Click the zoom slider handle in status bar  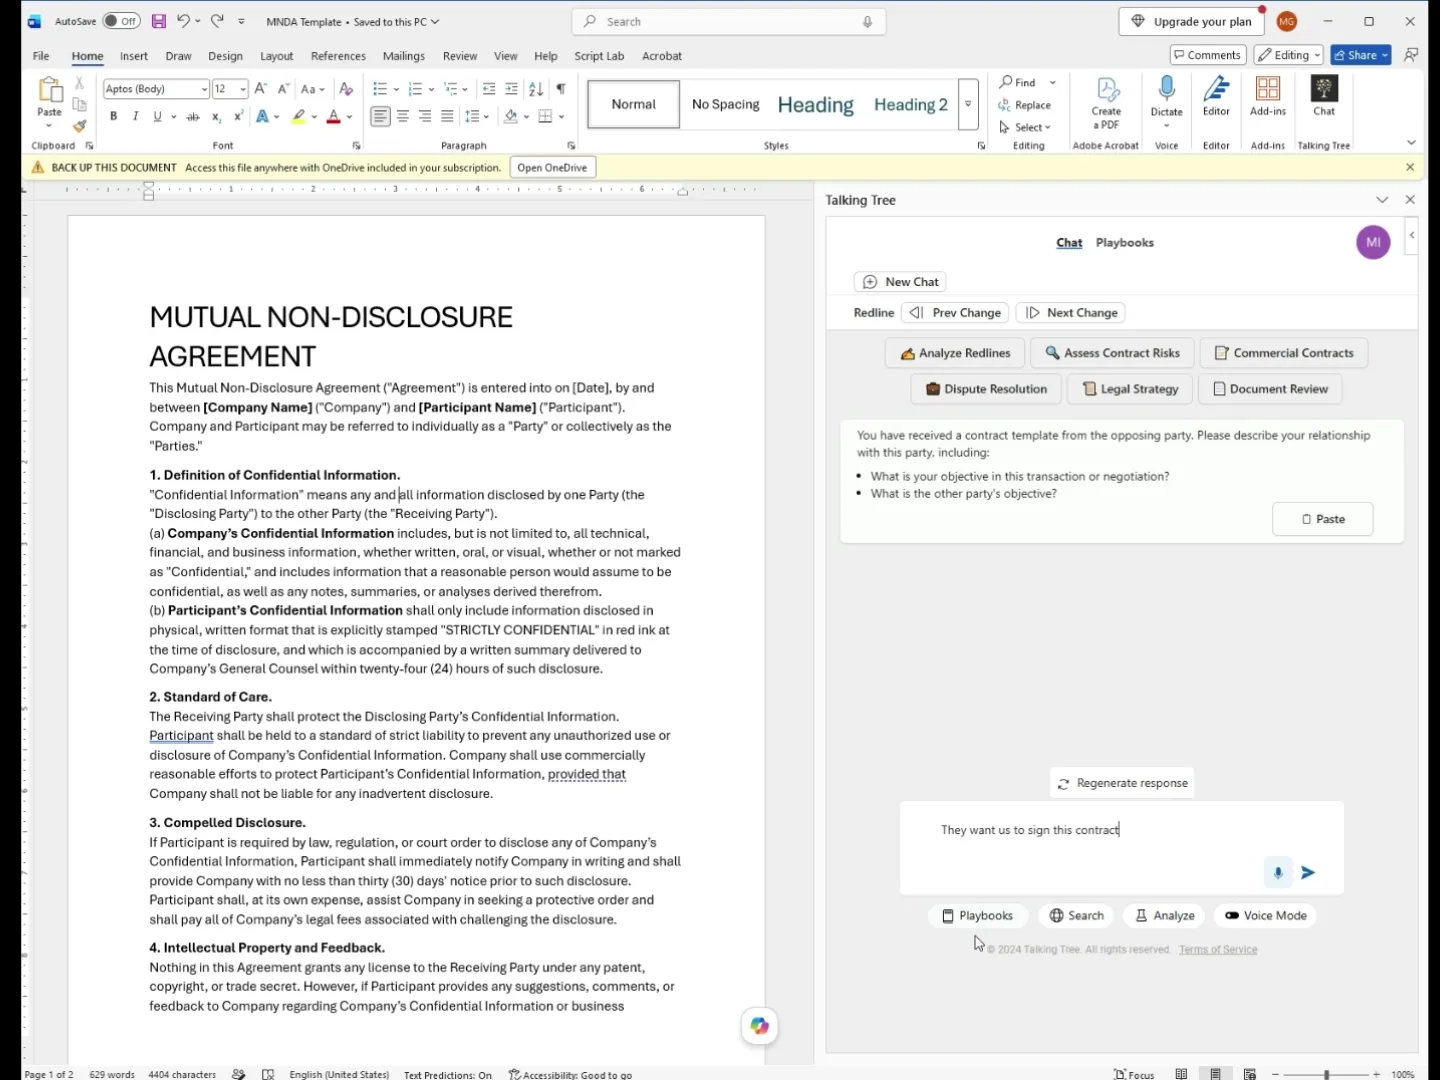point(1326,1074)
